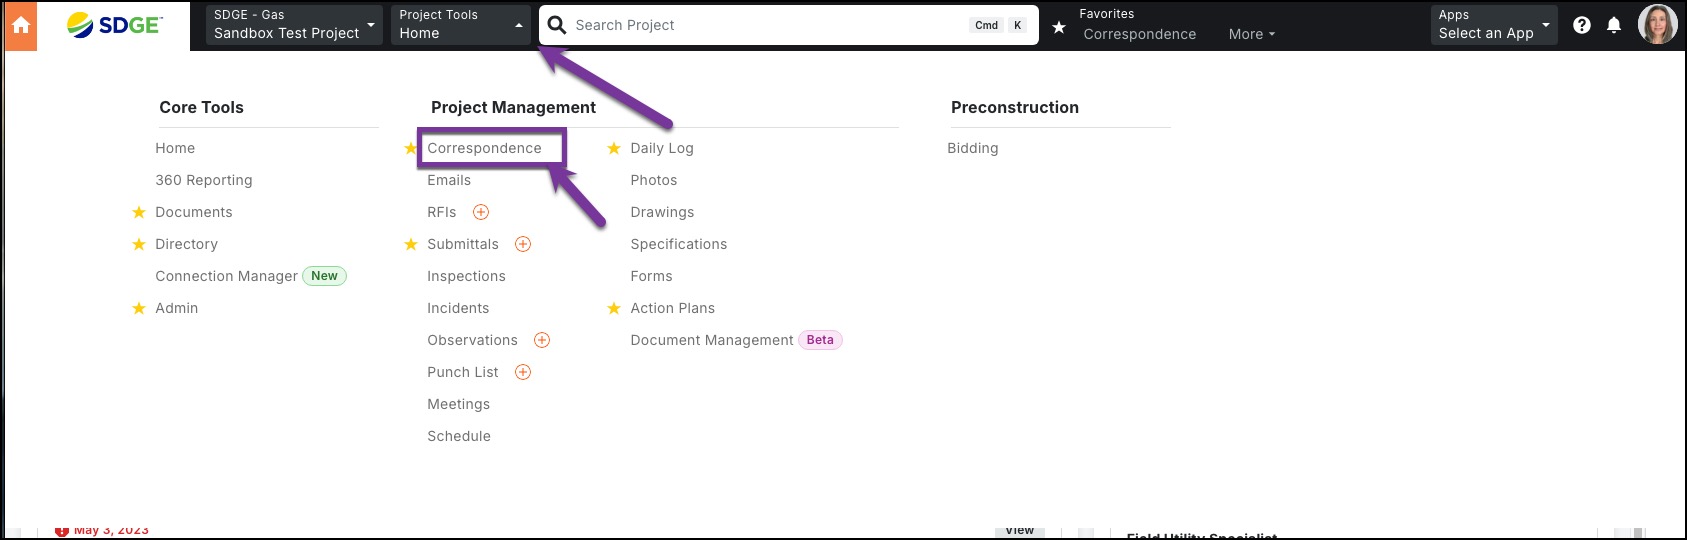Image resolution: width=1687 pixels, height=540 pixels.
Task: Add new Observation via plus icon
Action: click(x=542, y=340)
